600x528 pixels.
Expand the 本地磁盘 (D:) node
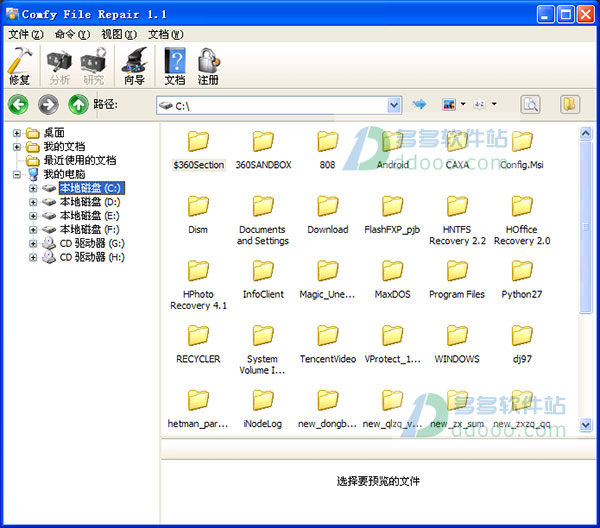(33, 202)
